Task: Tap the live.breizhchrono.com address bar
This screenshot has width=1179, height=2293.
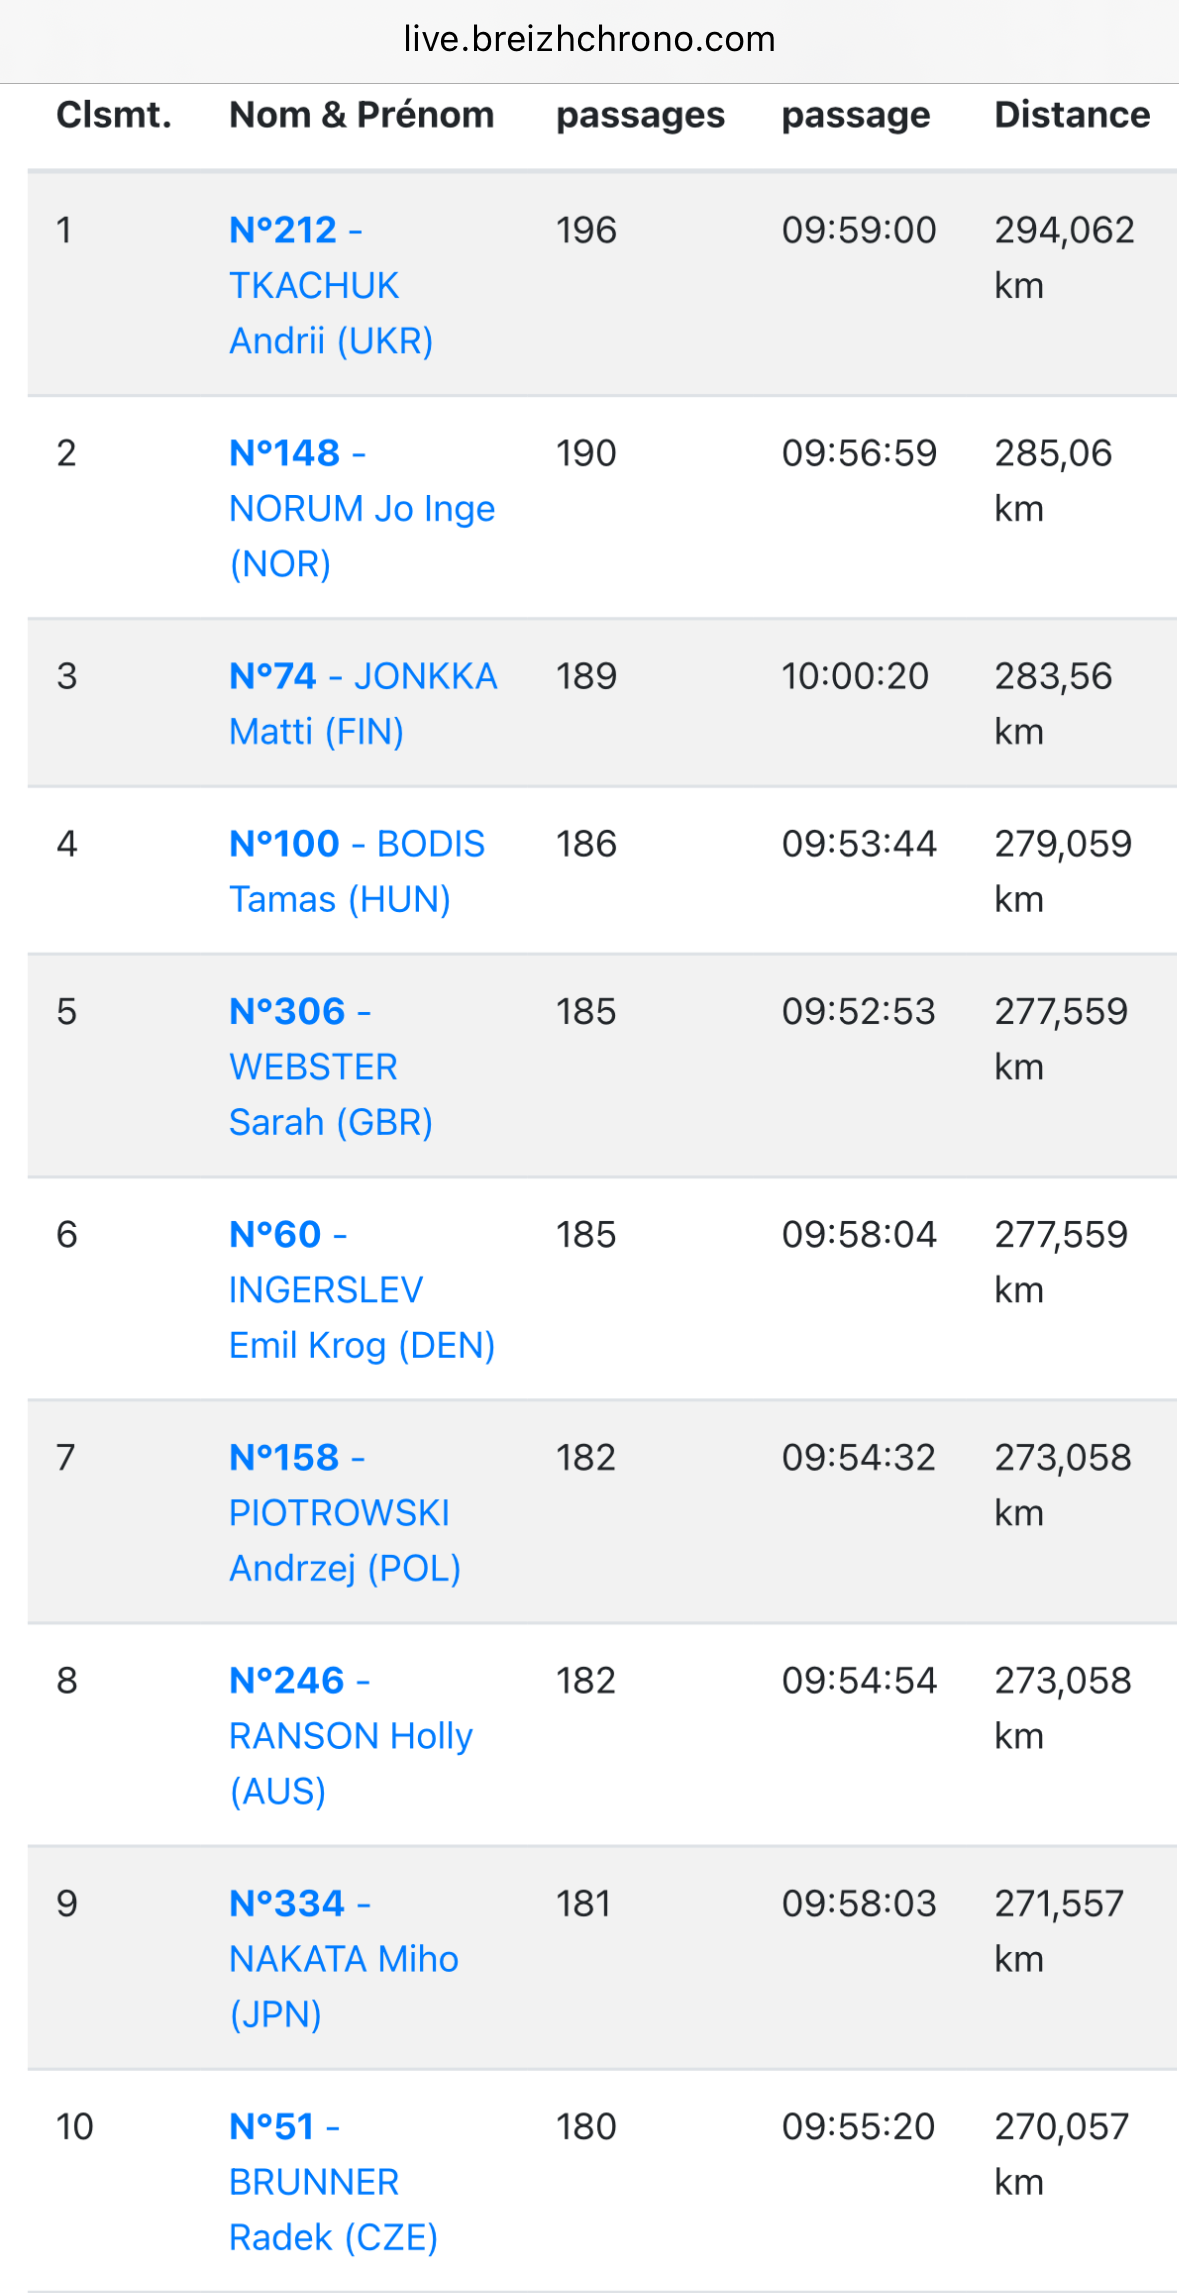Action: tap(589, 39)
